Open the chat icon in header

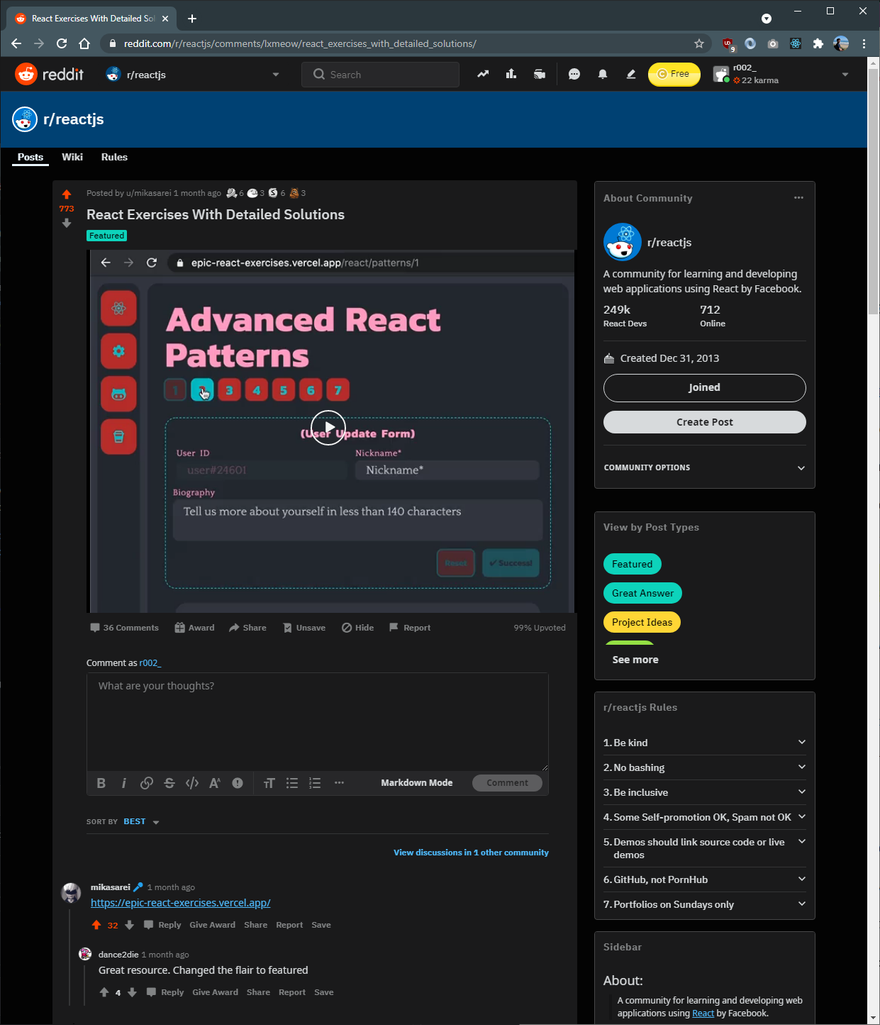[x=574, y=75]
